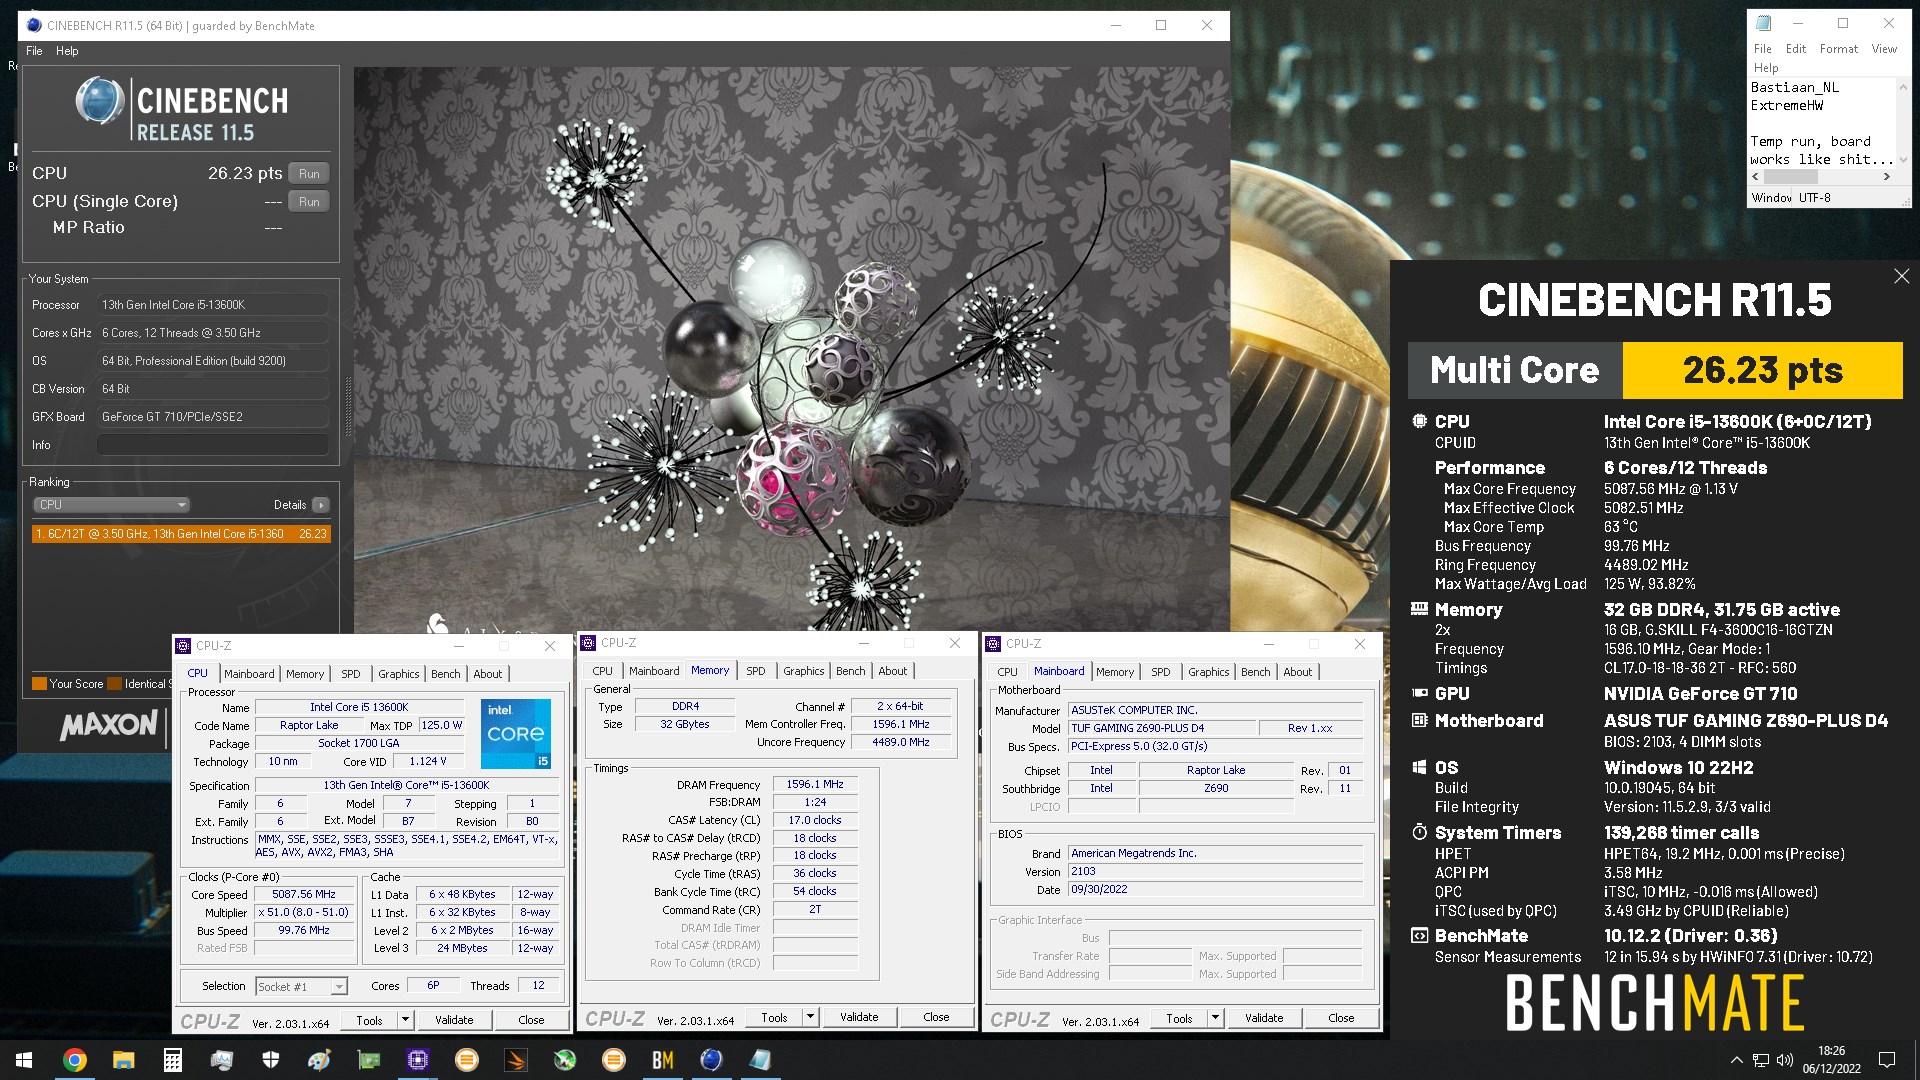Viewport: 1920px width, 1080px height.
Task: Open the green graphics card taskbar icon
Action: (368, 1060)
